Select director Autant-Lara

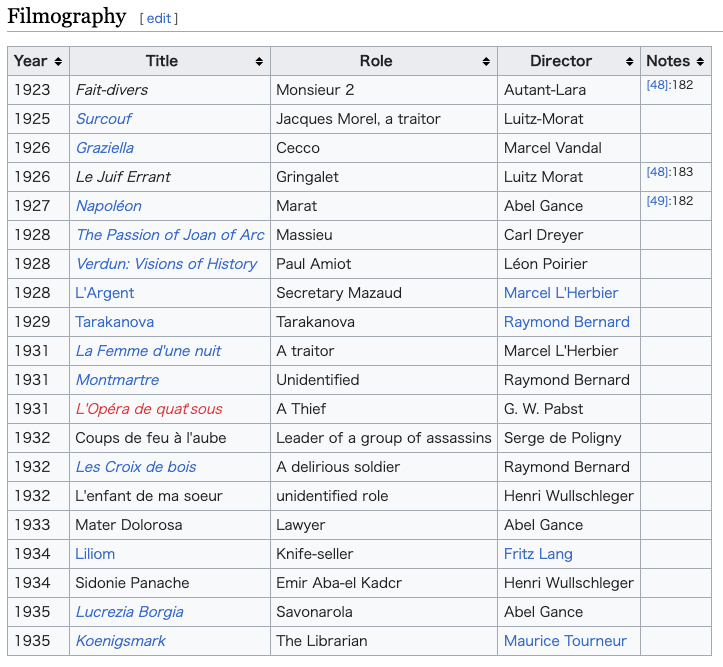coord(545,90)
